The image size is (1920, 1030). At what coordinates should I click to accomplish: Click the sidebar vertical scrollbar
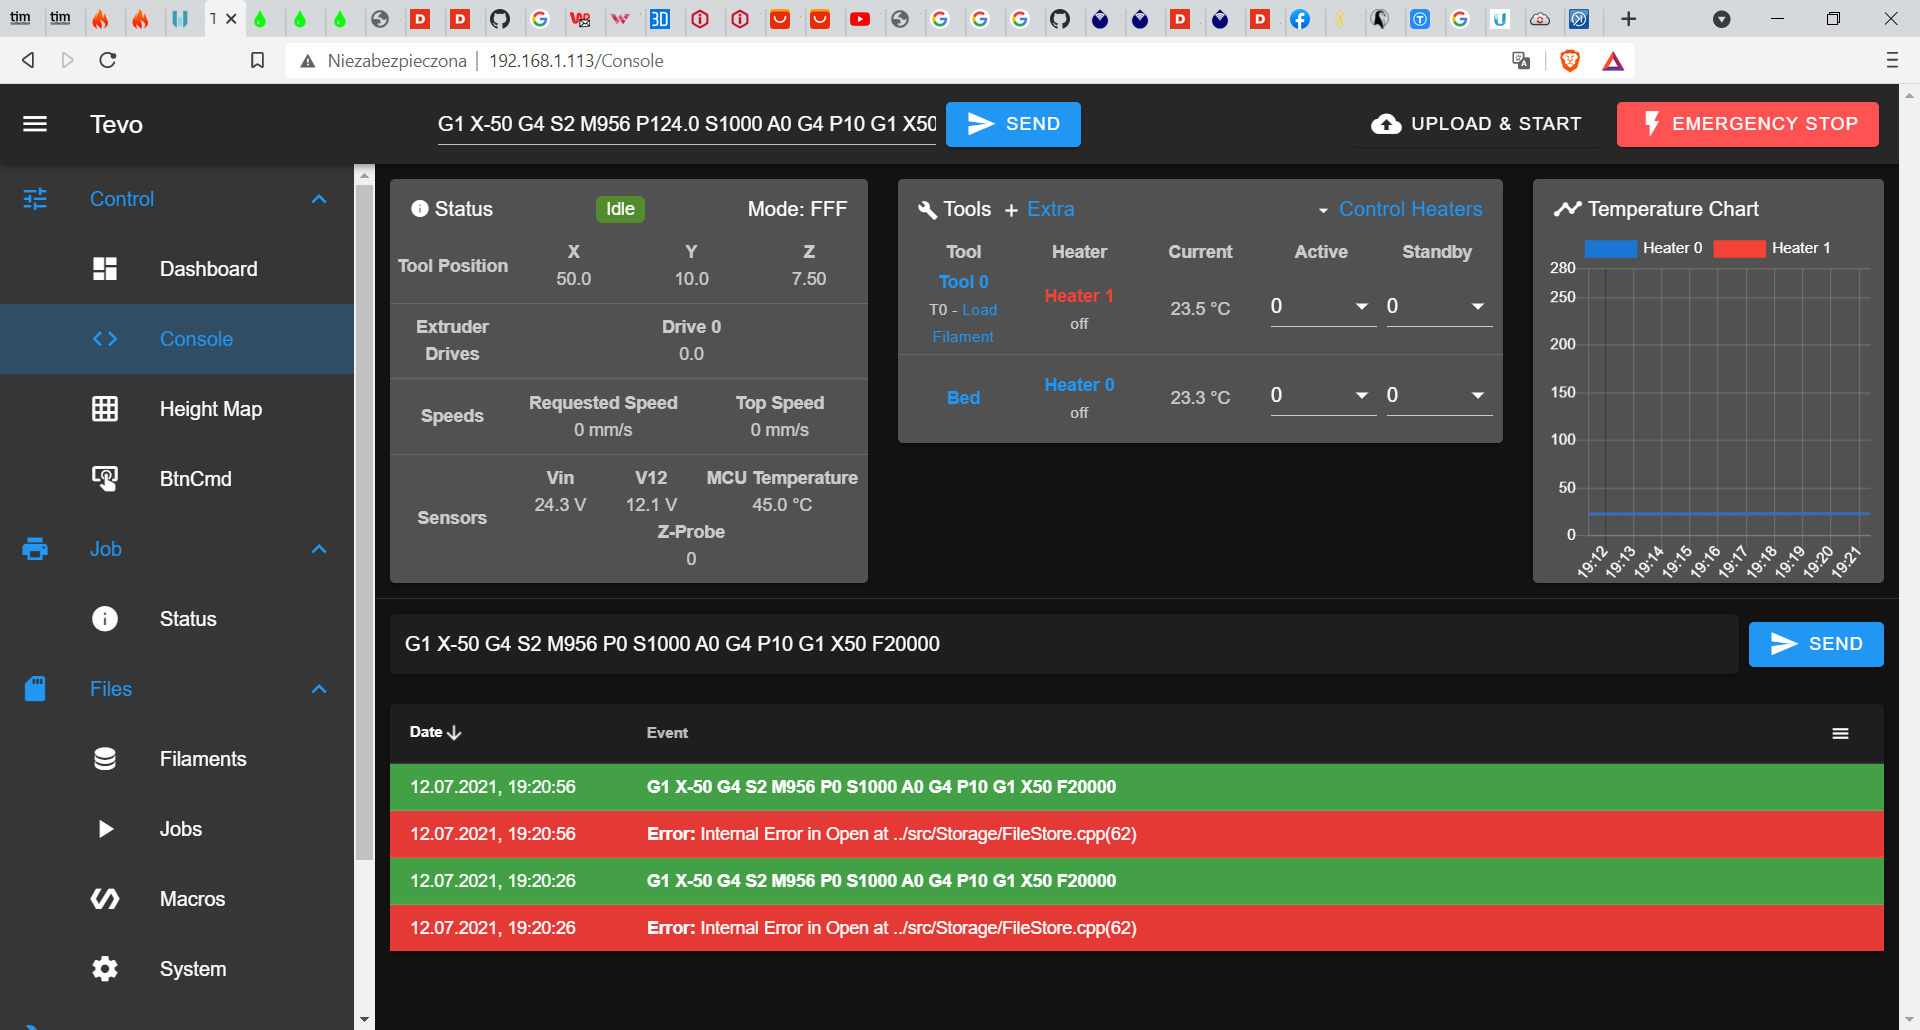tap(364, 520)
